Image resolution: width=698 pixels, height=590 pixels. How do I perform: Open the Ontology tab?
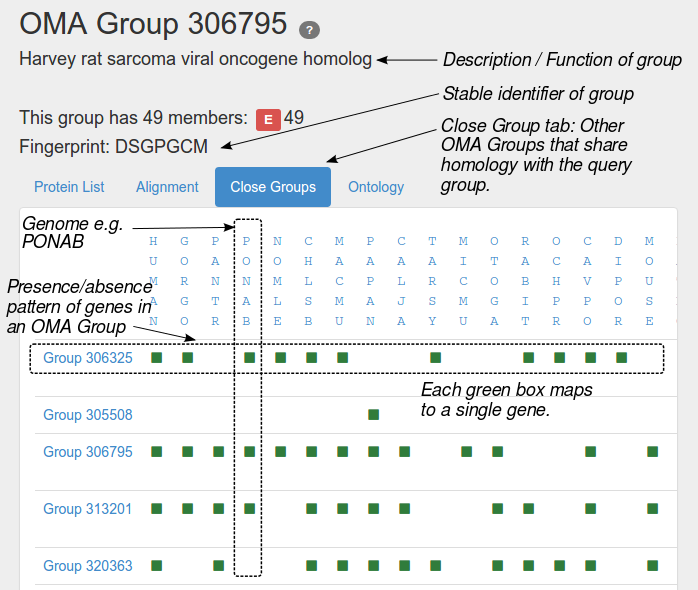coord(376,187)
